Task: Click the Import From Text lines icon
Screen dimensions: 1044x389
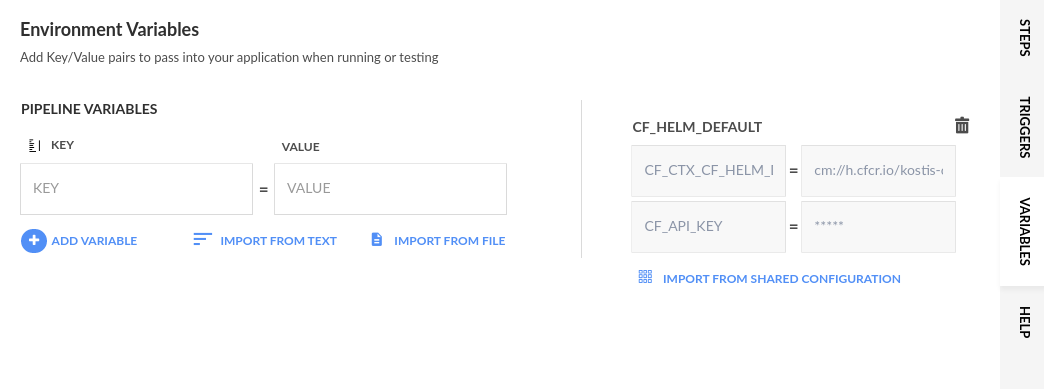Action: tap(202, 240)
